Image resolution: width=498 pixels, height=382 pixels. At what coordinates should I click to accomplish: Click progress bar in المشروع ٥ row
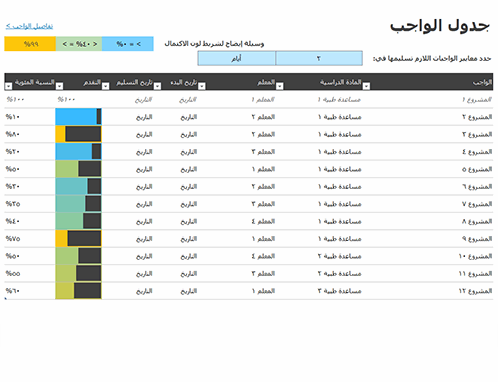click(x=78, y=169)
